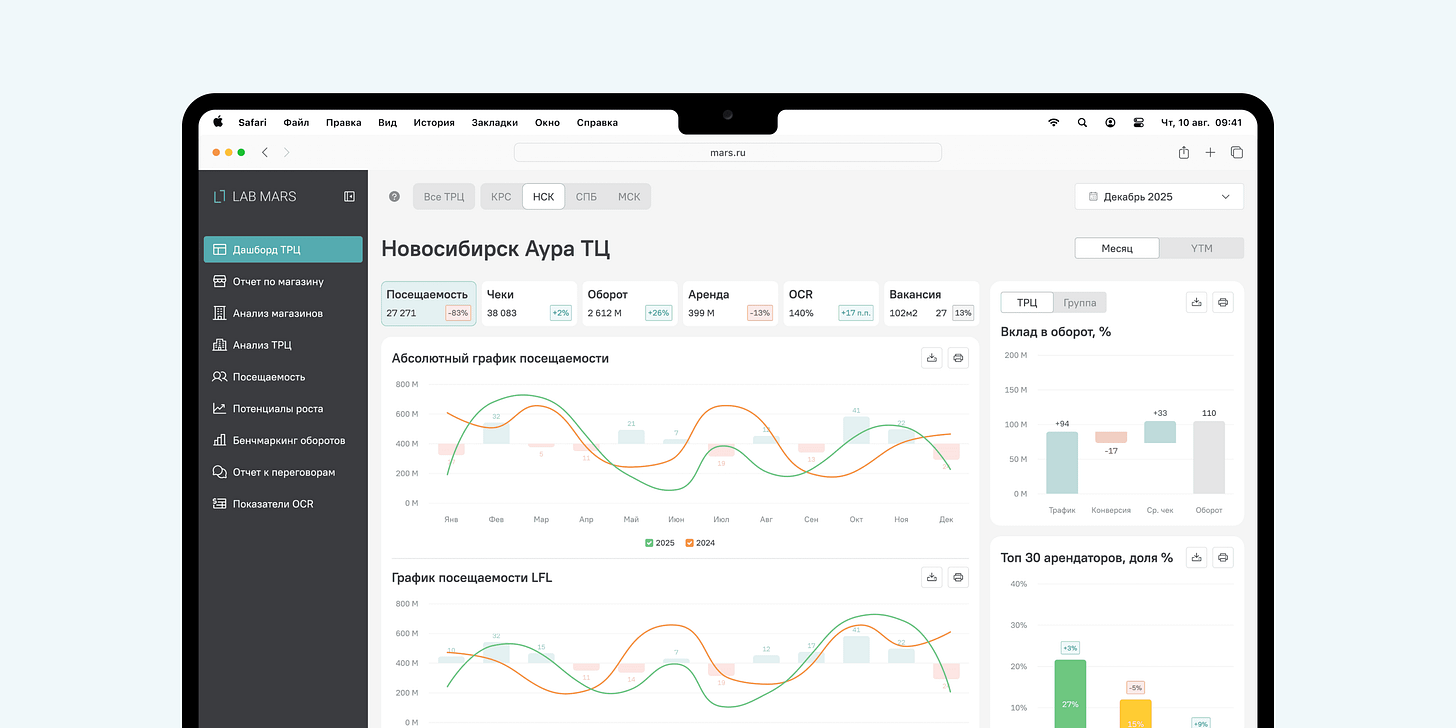1456x728 pixels.
Task: Click the help question mark icon
Action: click(x=394, y=196)
